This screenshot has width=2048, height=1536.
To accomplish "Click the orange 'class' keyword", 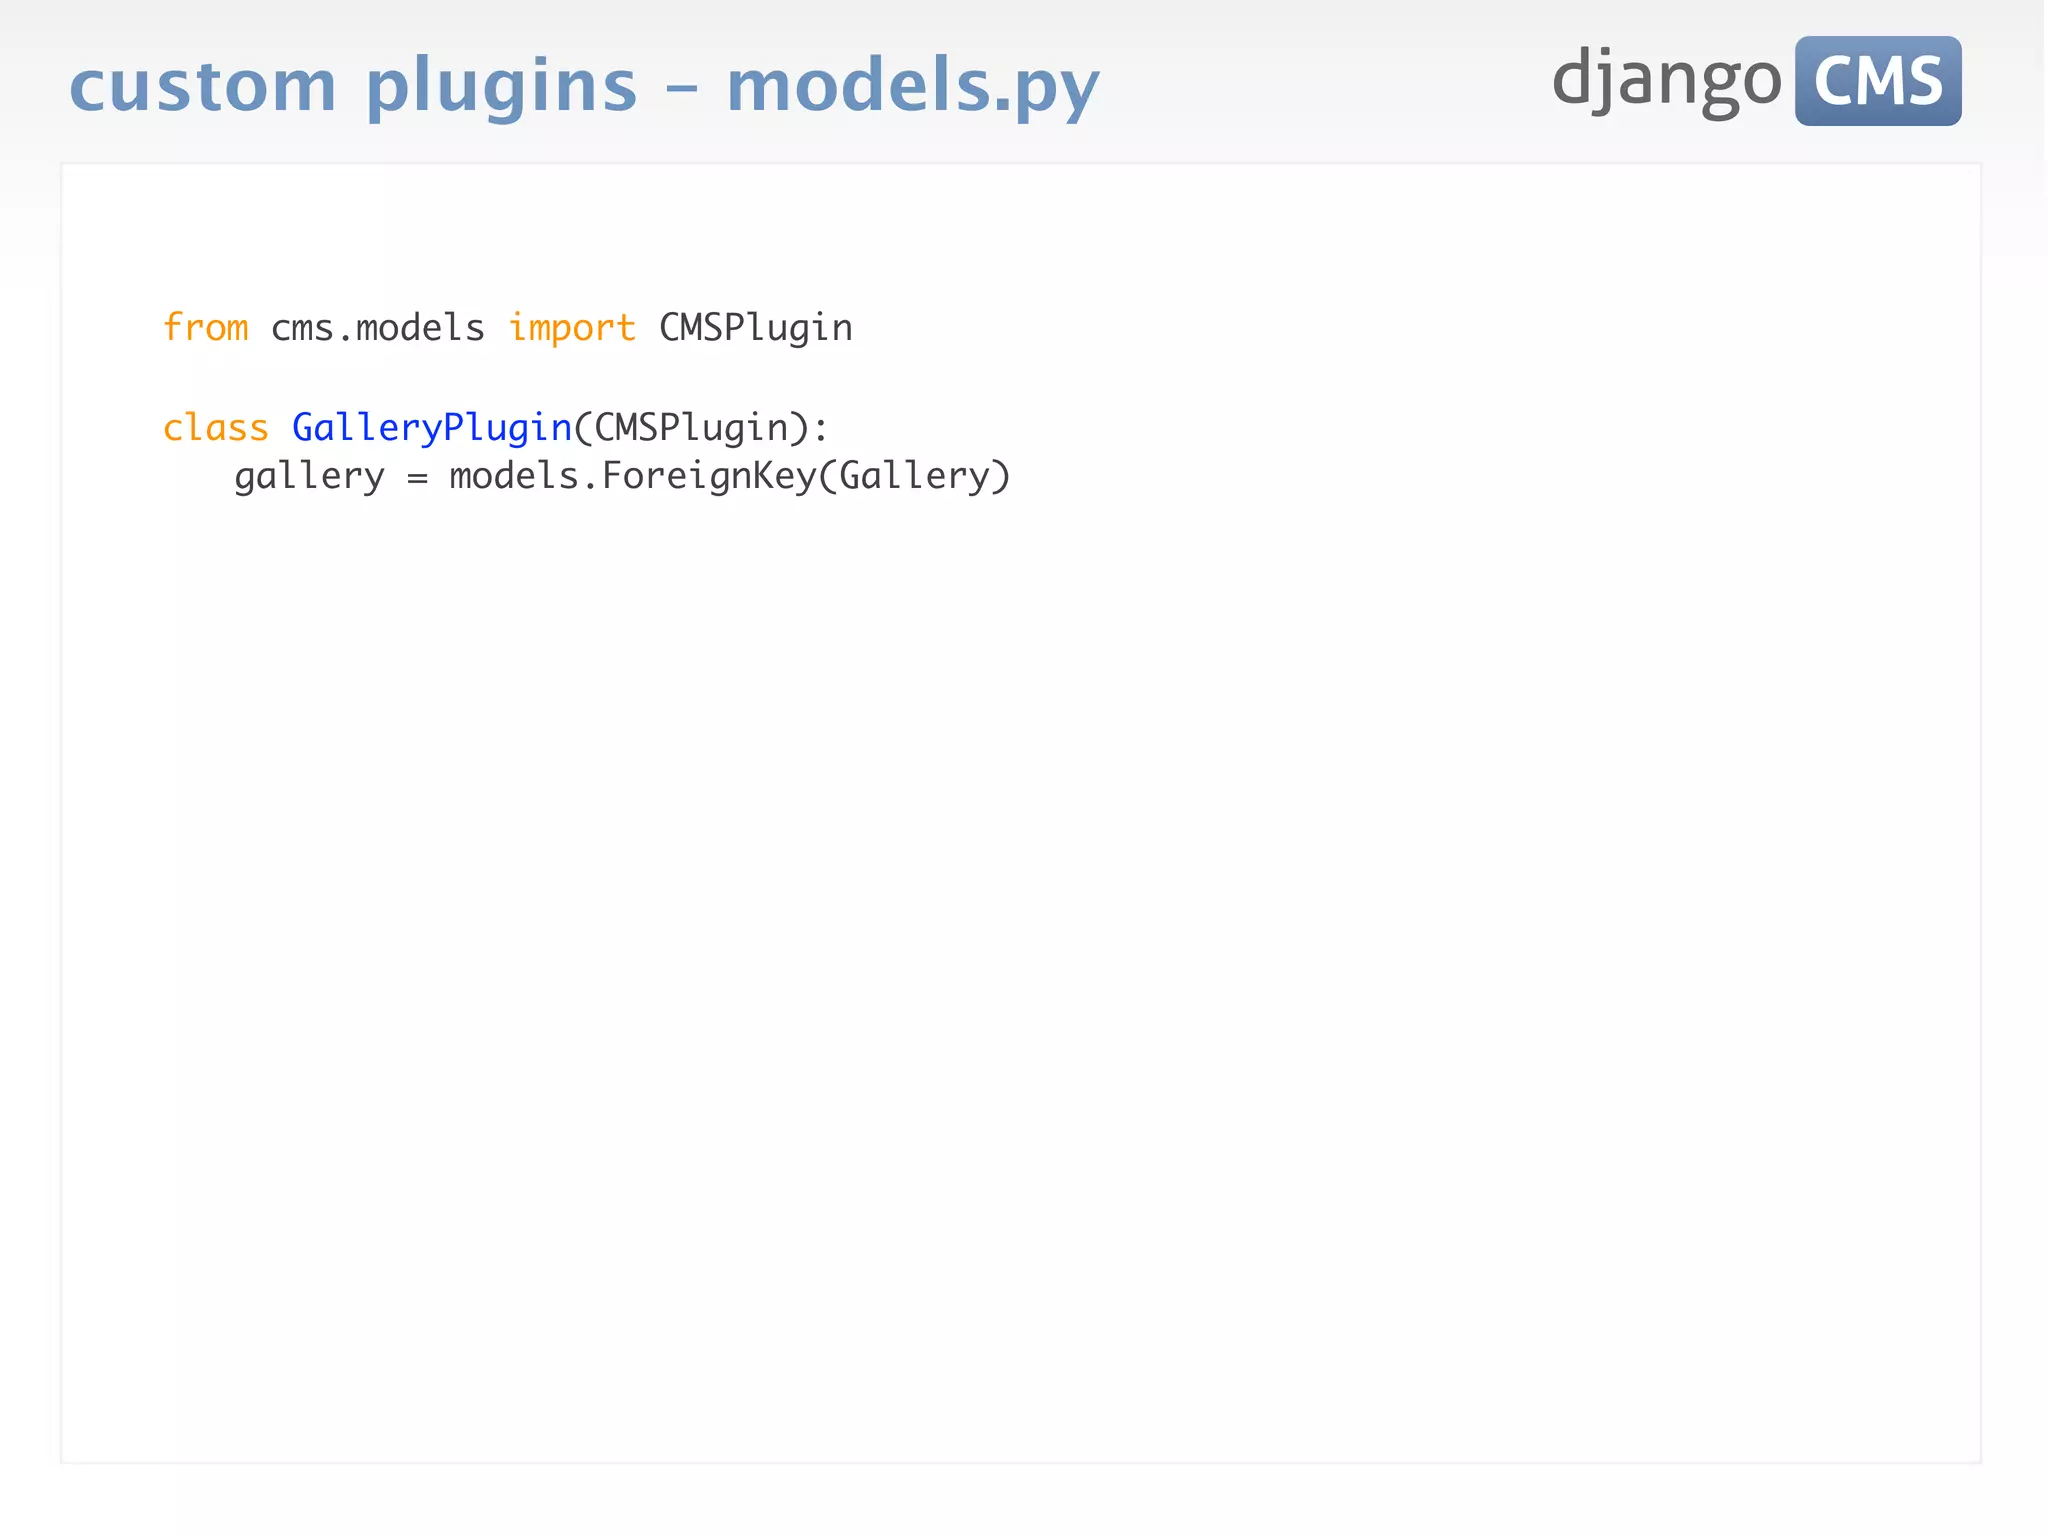I will 216,428.
